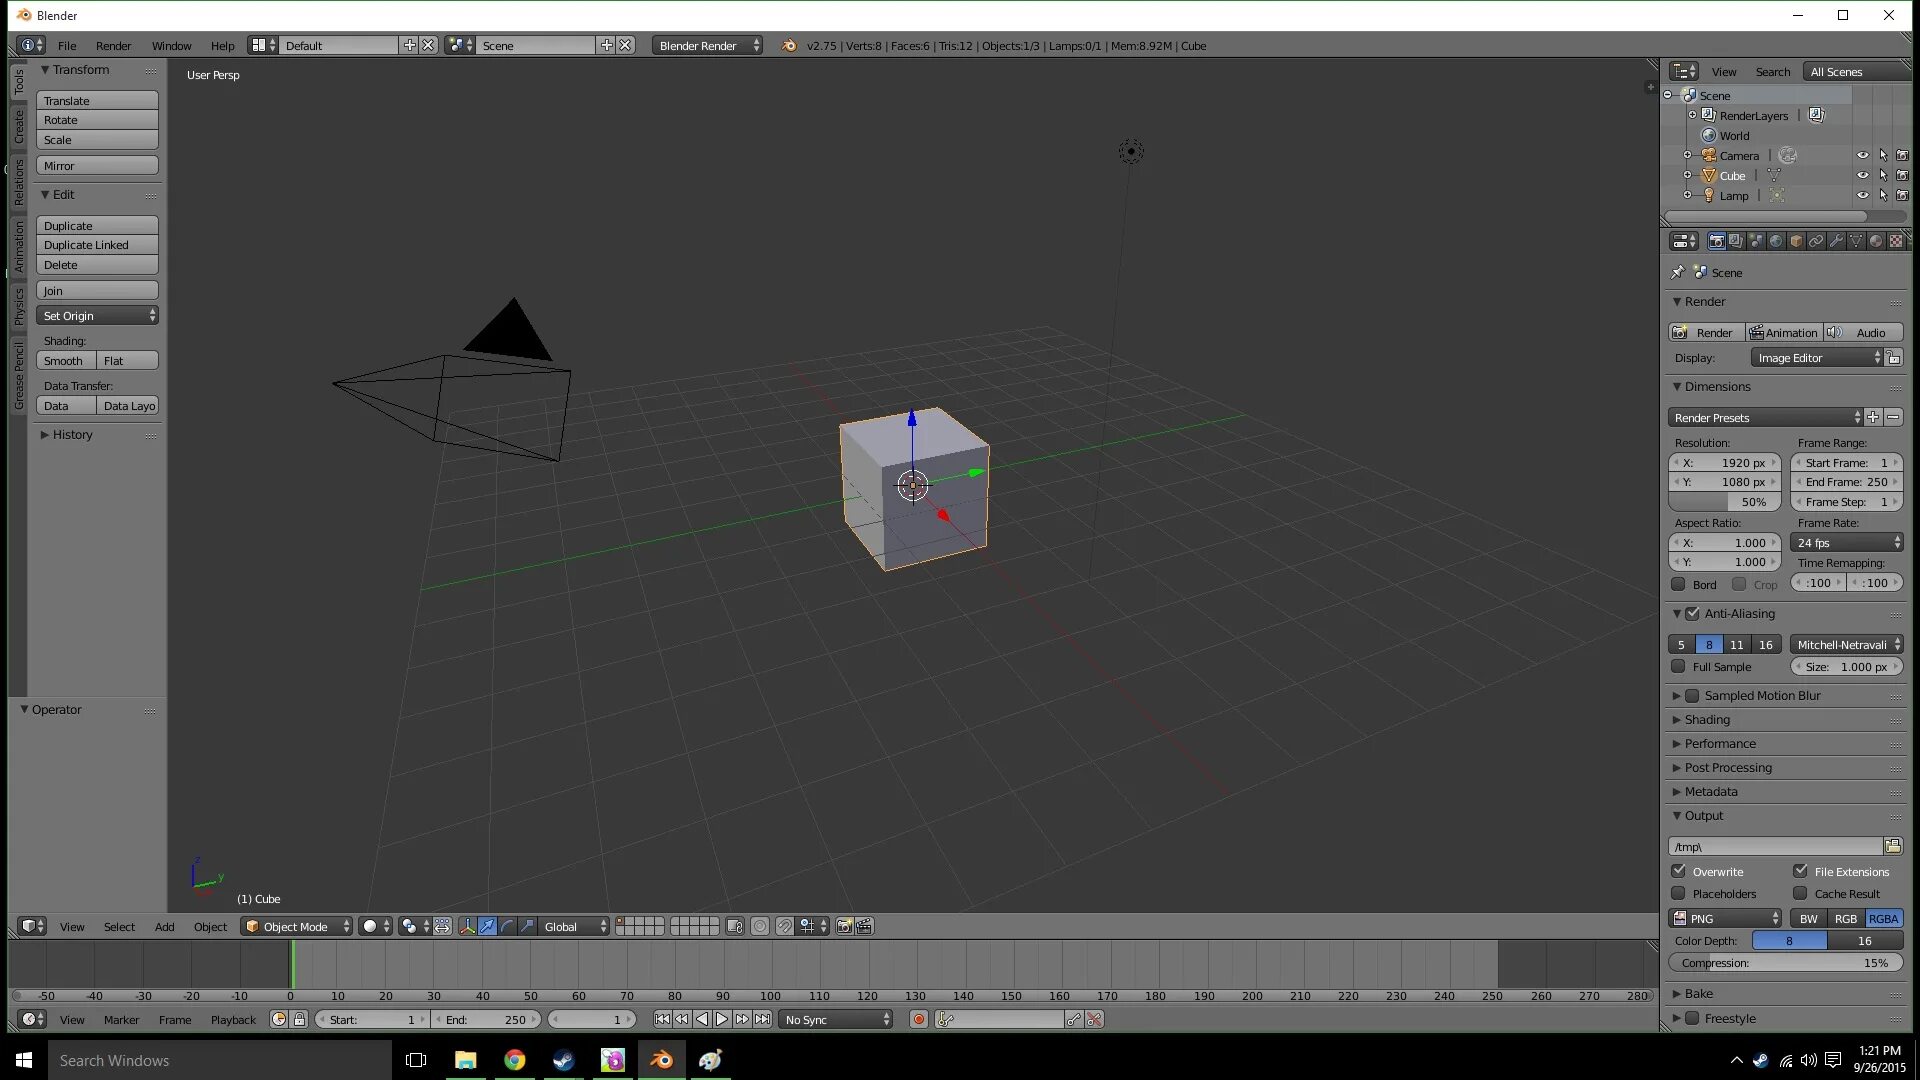Screen dimensions: 1920x1080
Task: Enable the Cache Result checkbox
Action: coord(1800,893)
